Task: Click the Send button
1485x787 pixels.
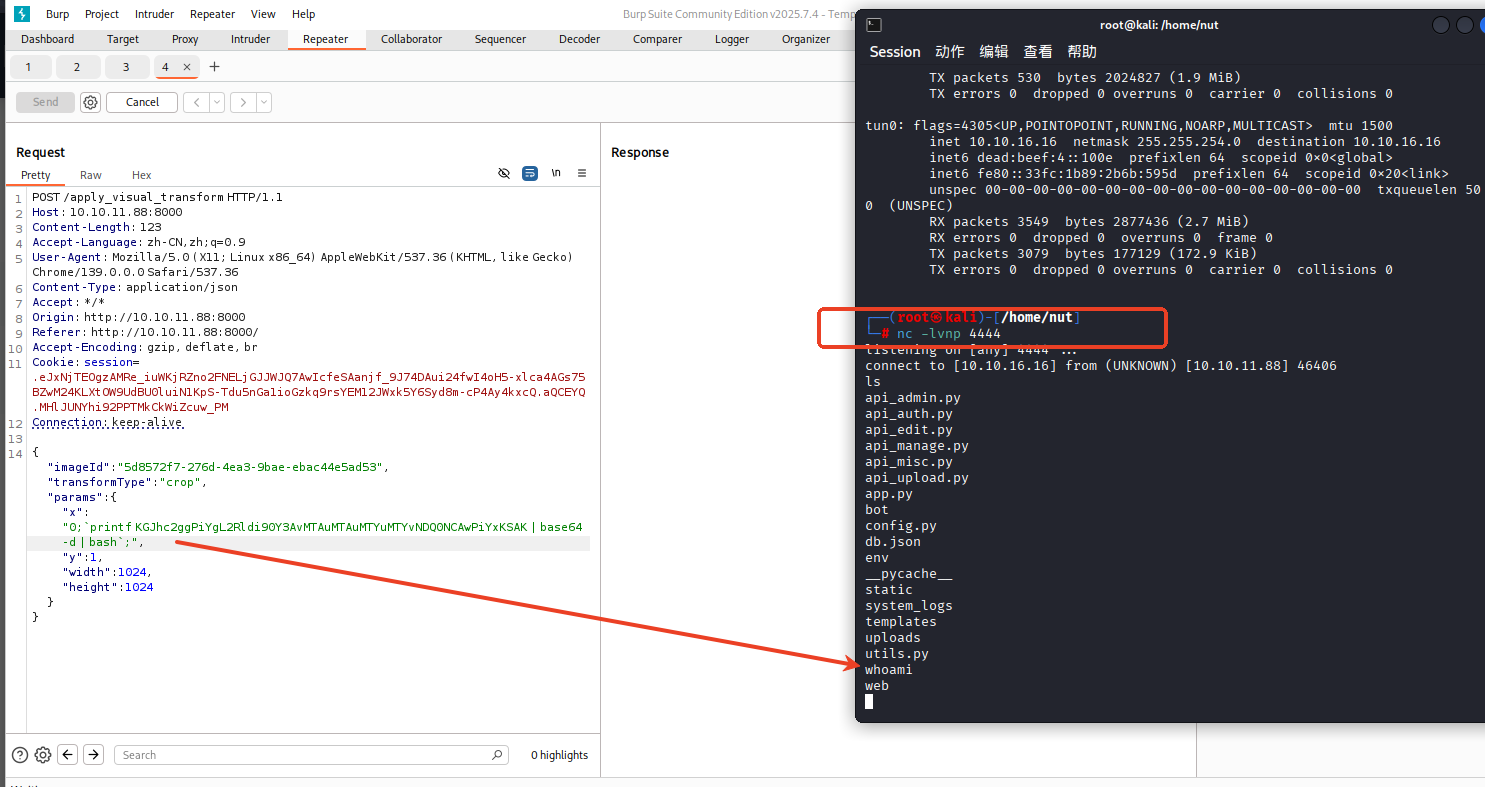Action: (x=46, y=102)
